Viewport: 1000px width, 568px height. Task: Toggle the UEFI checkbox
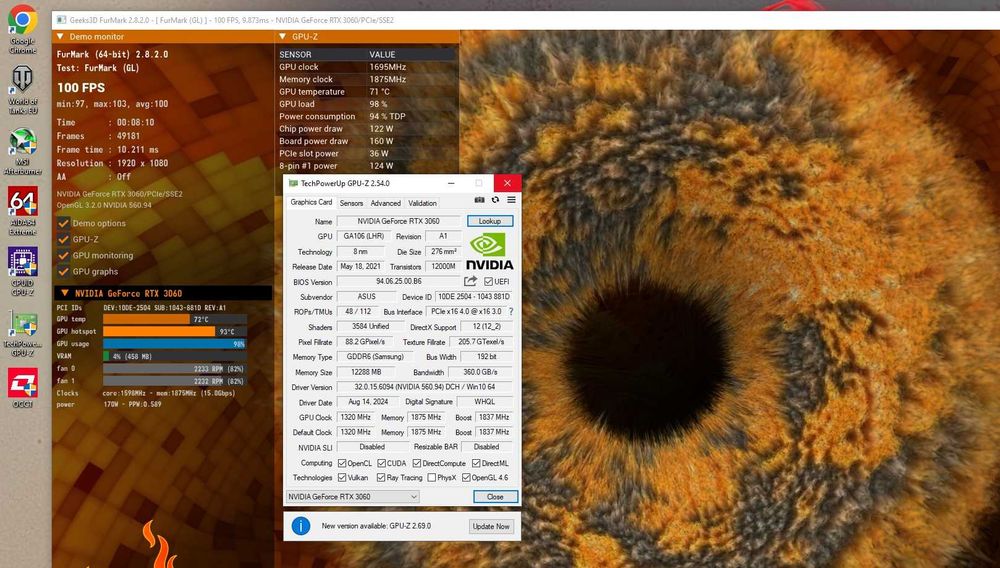pos(489,282)
